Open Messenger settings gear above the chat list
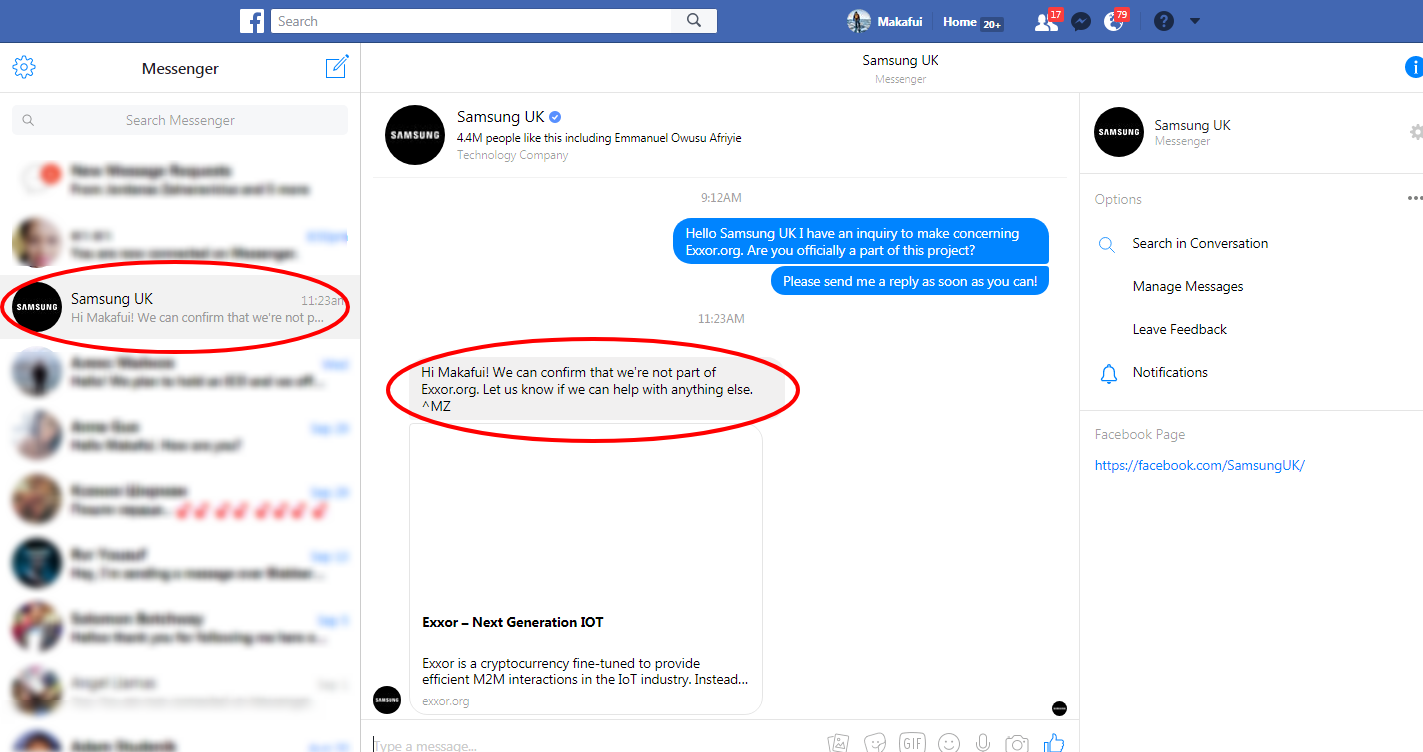 point(24,67)
